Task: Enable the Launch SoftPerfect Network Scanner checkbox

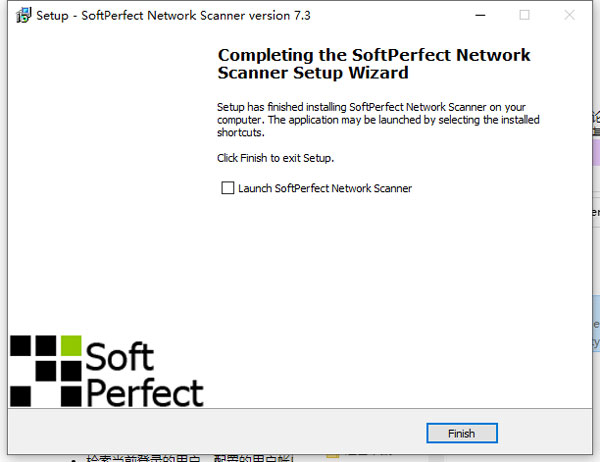Action: pos(228,188)
